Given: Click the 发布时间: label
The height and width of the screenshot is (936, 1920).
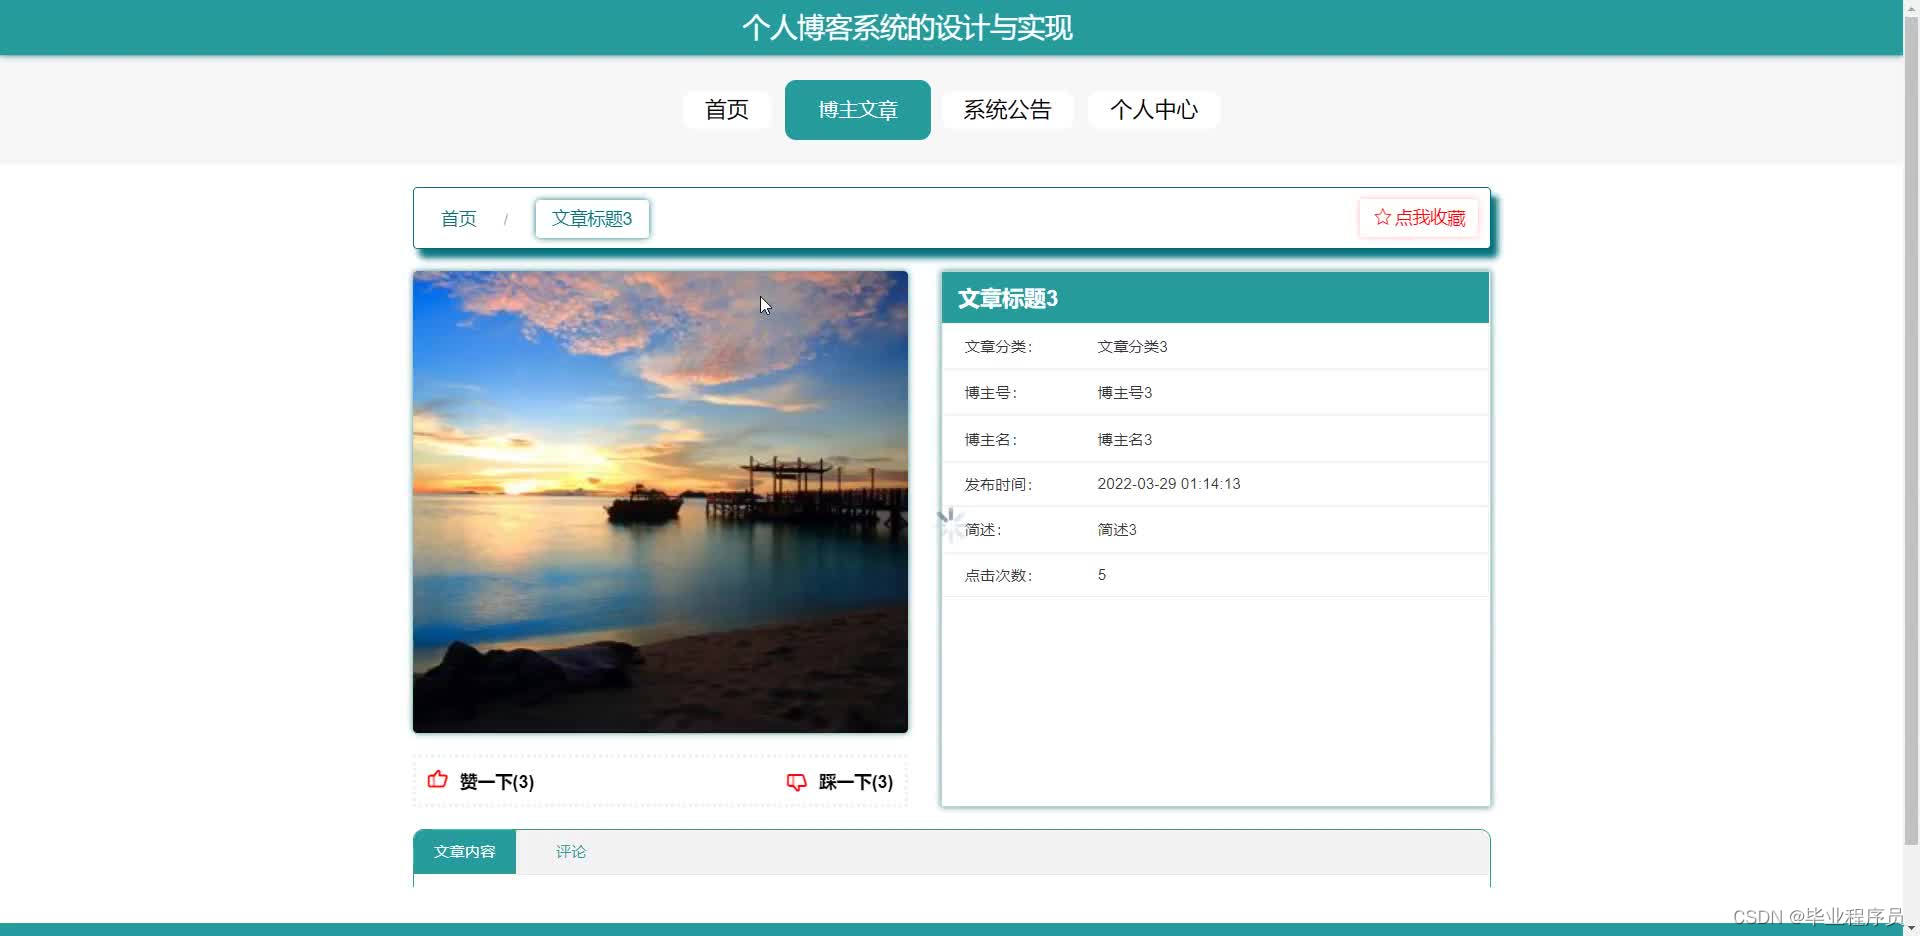Looking at the screenshot, I should 998,485.
